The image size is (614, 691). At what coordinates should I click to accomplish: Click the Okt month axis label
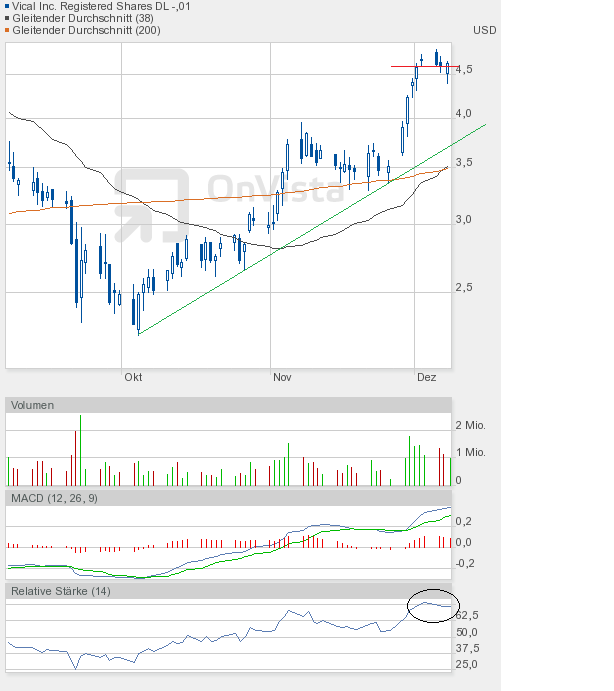click(x=133, y=377)
